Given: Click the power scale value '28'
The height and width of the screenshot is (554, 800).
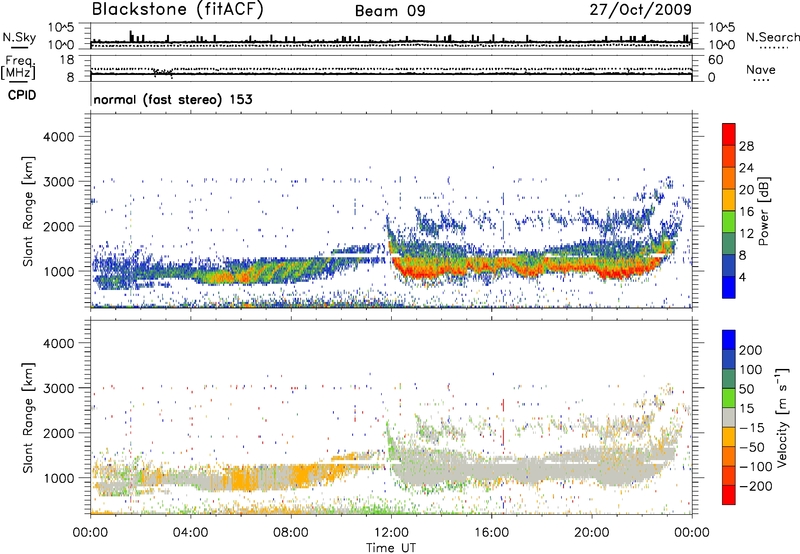Looking at the screenshot, I should [746, 146].
